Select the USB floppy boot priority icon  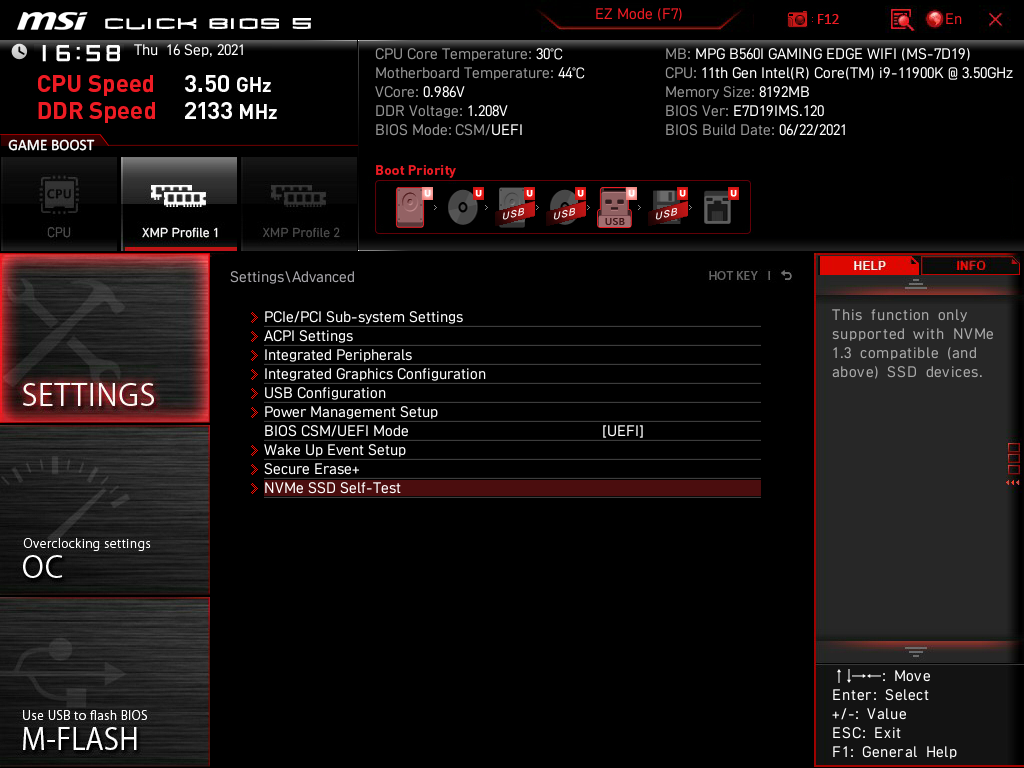coord(667,207)
